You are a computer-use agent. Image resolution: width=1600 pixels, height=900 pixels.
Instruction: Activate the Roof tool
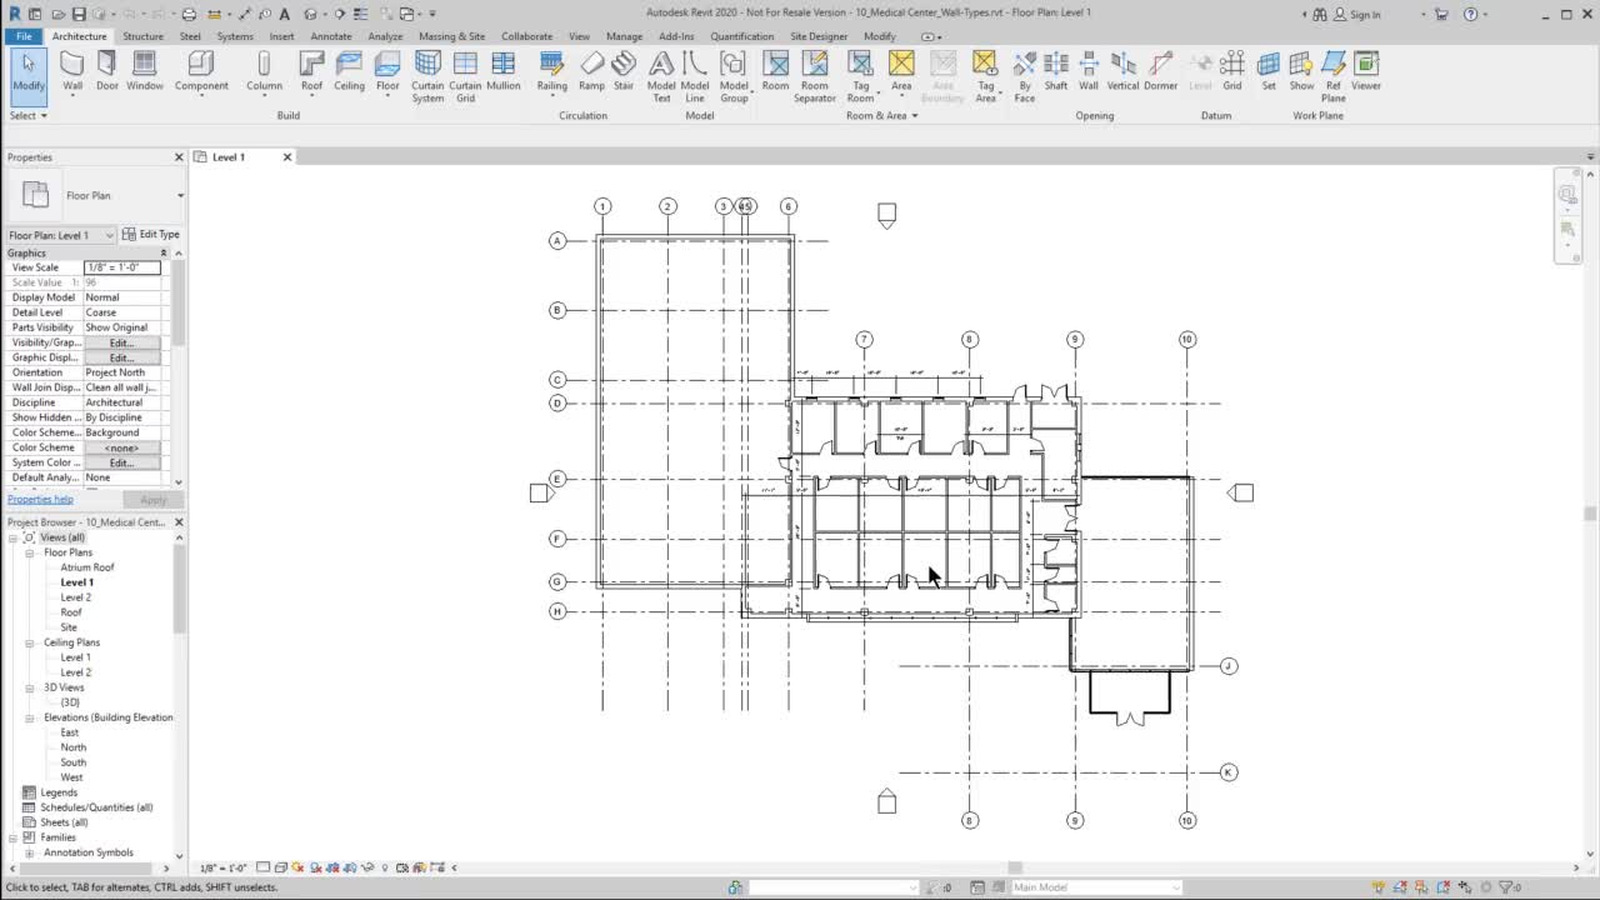pos(312,71)
